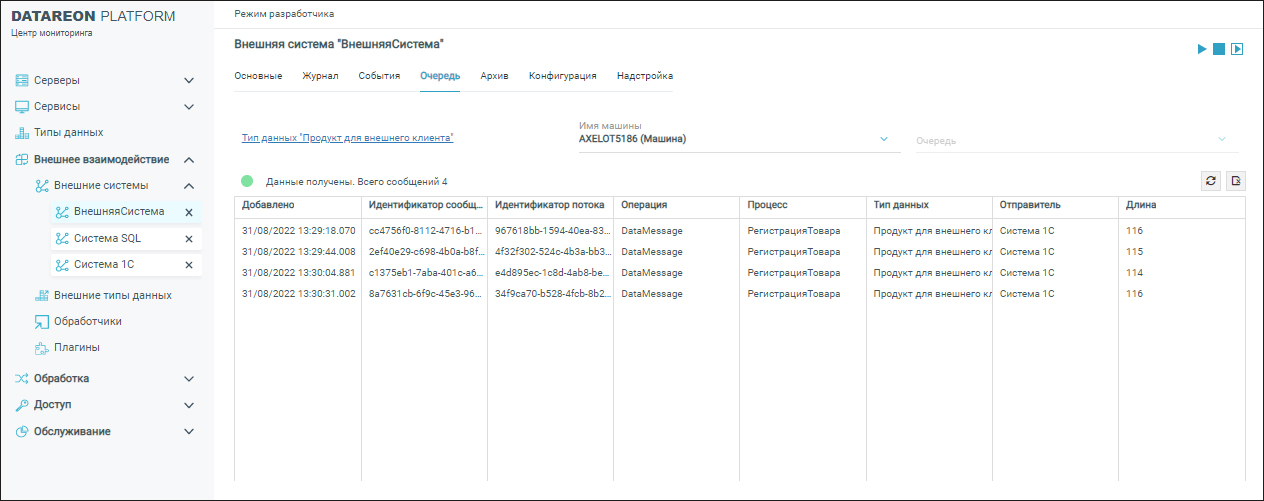The height and width of the screenshot is (501, 1264).
Task: Expand the Серверы section
Action: tap(189, 80)
